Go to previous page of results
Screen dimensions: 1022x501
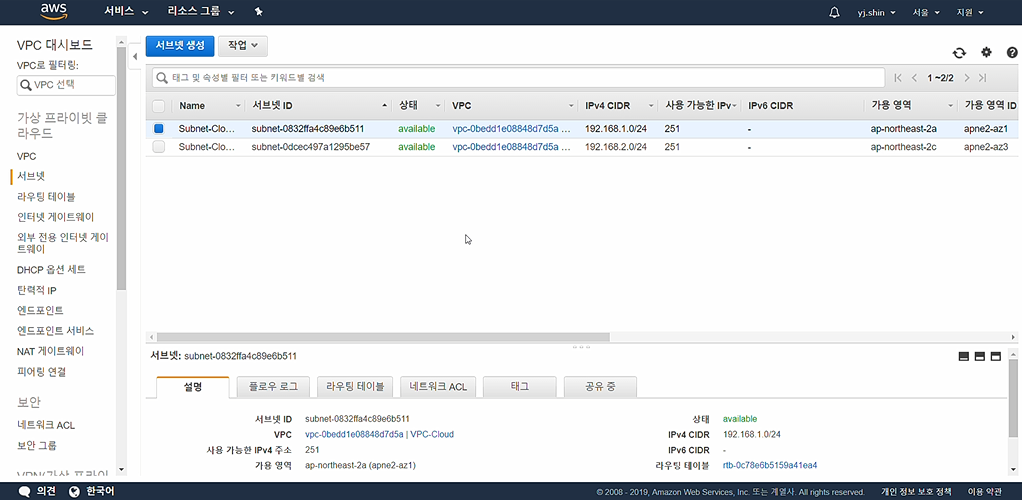[914, 78]
